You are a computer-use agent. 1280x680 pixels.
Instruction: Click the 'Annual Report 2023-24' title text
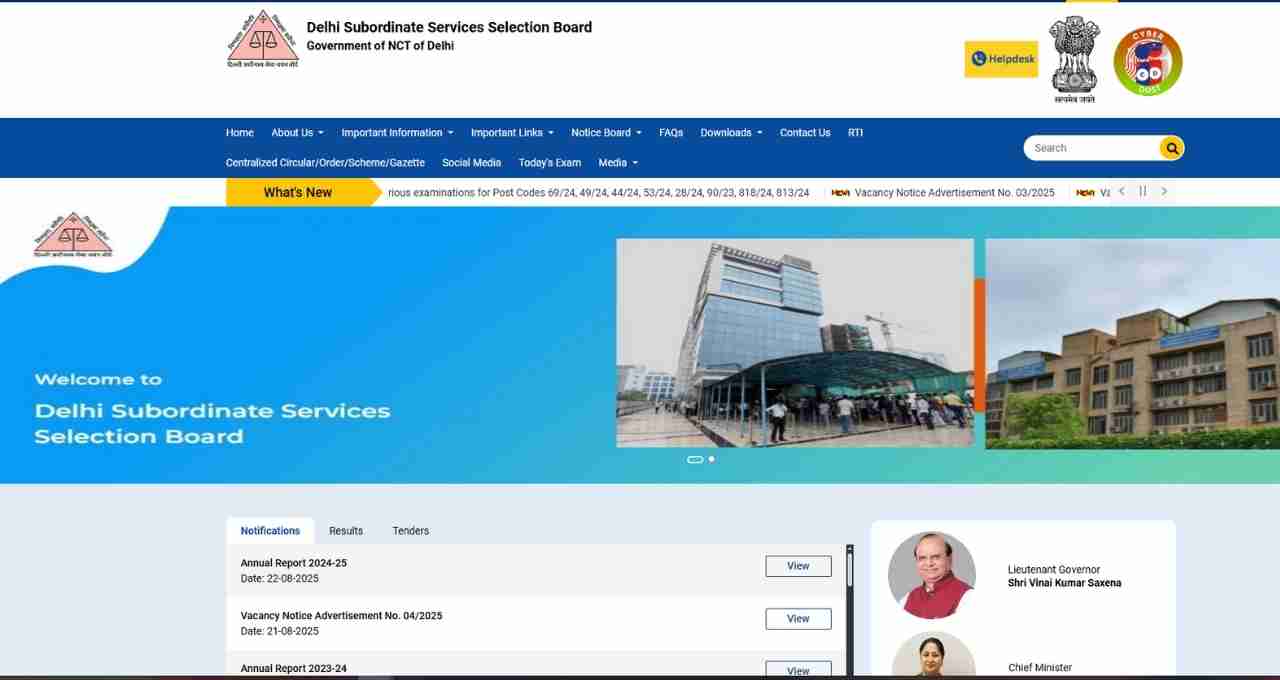[294, 668]
